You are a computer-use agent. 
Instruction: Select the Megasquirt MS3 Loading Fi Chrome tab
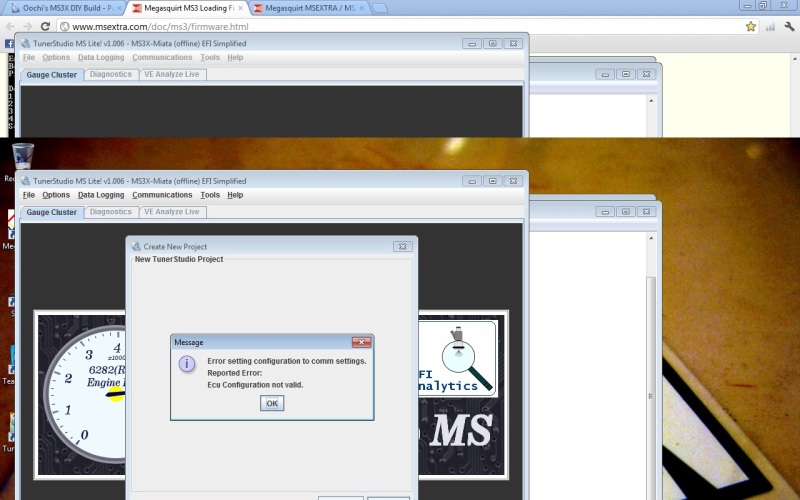click(188, 8)
